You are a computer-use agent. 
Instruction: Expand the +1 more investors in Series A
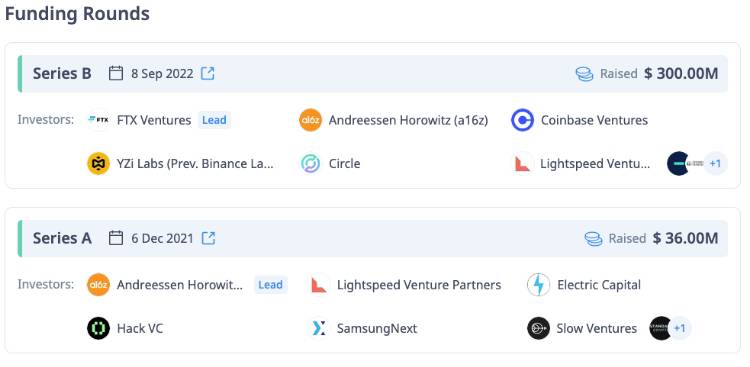680,328
